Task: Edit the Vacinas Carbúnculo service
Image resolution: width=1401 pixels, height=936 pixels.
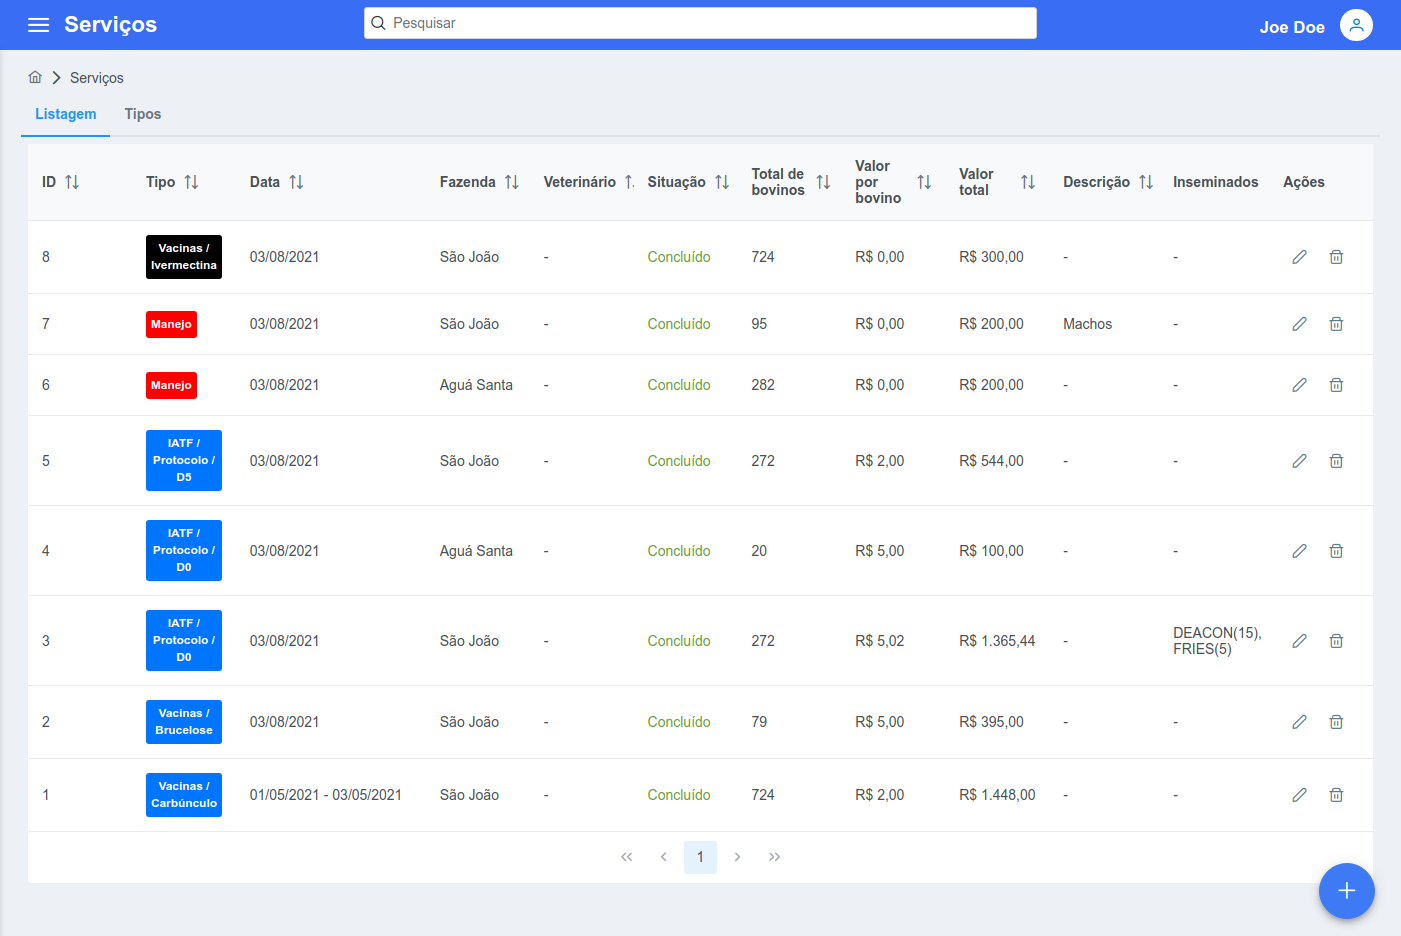Action: click(x=1299, y=795)
